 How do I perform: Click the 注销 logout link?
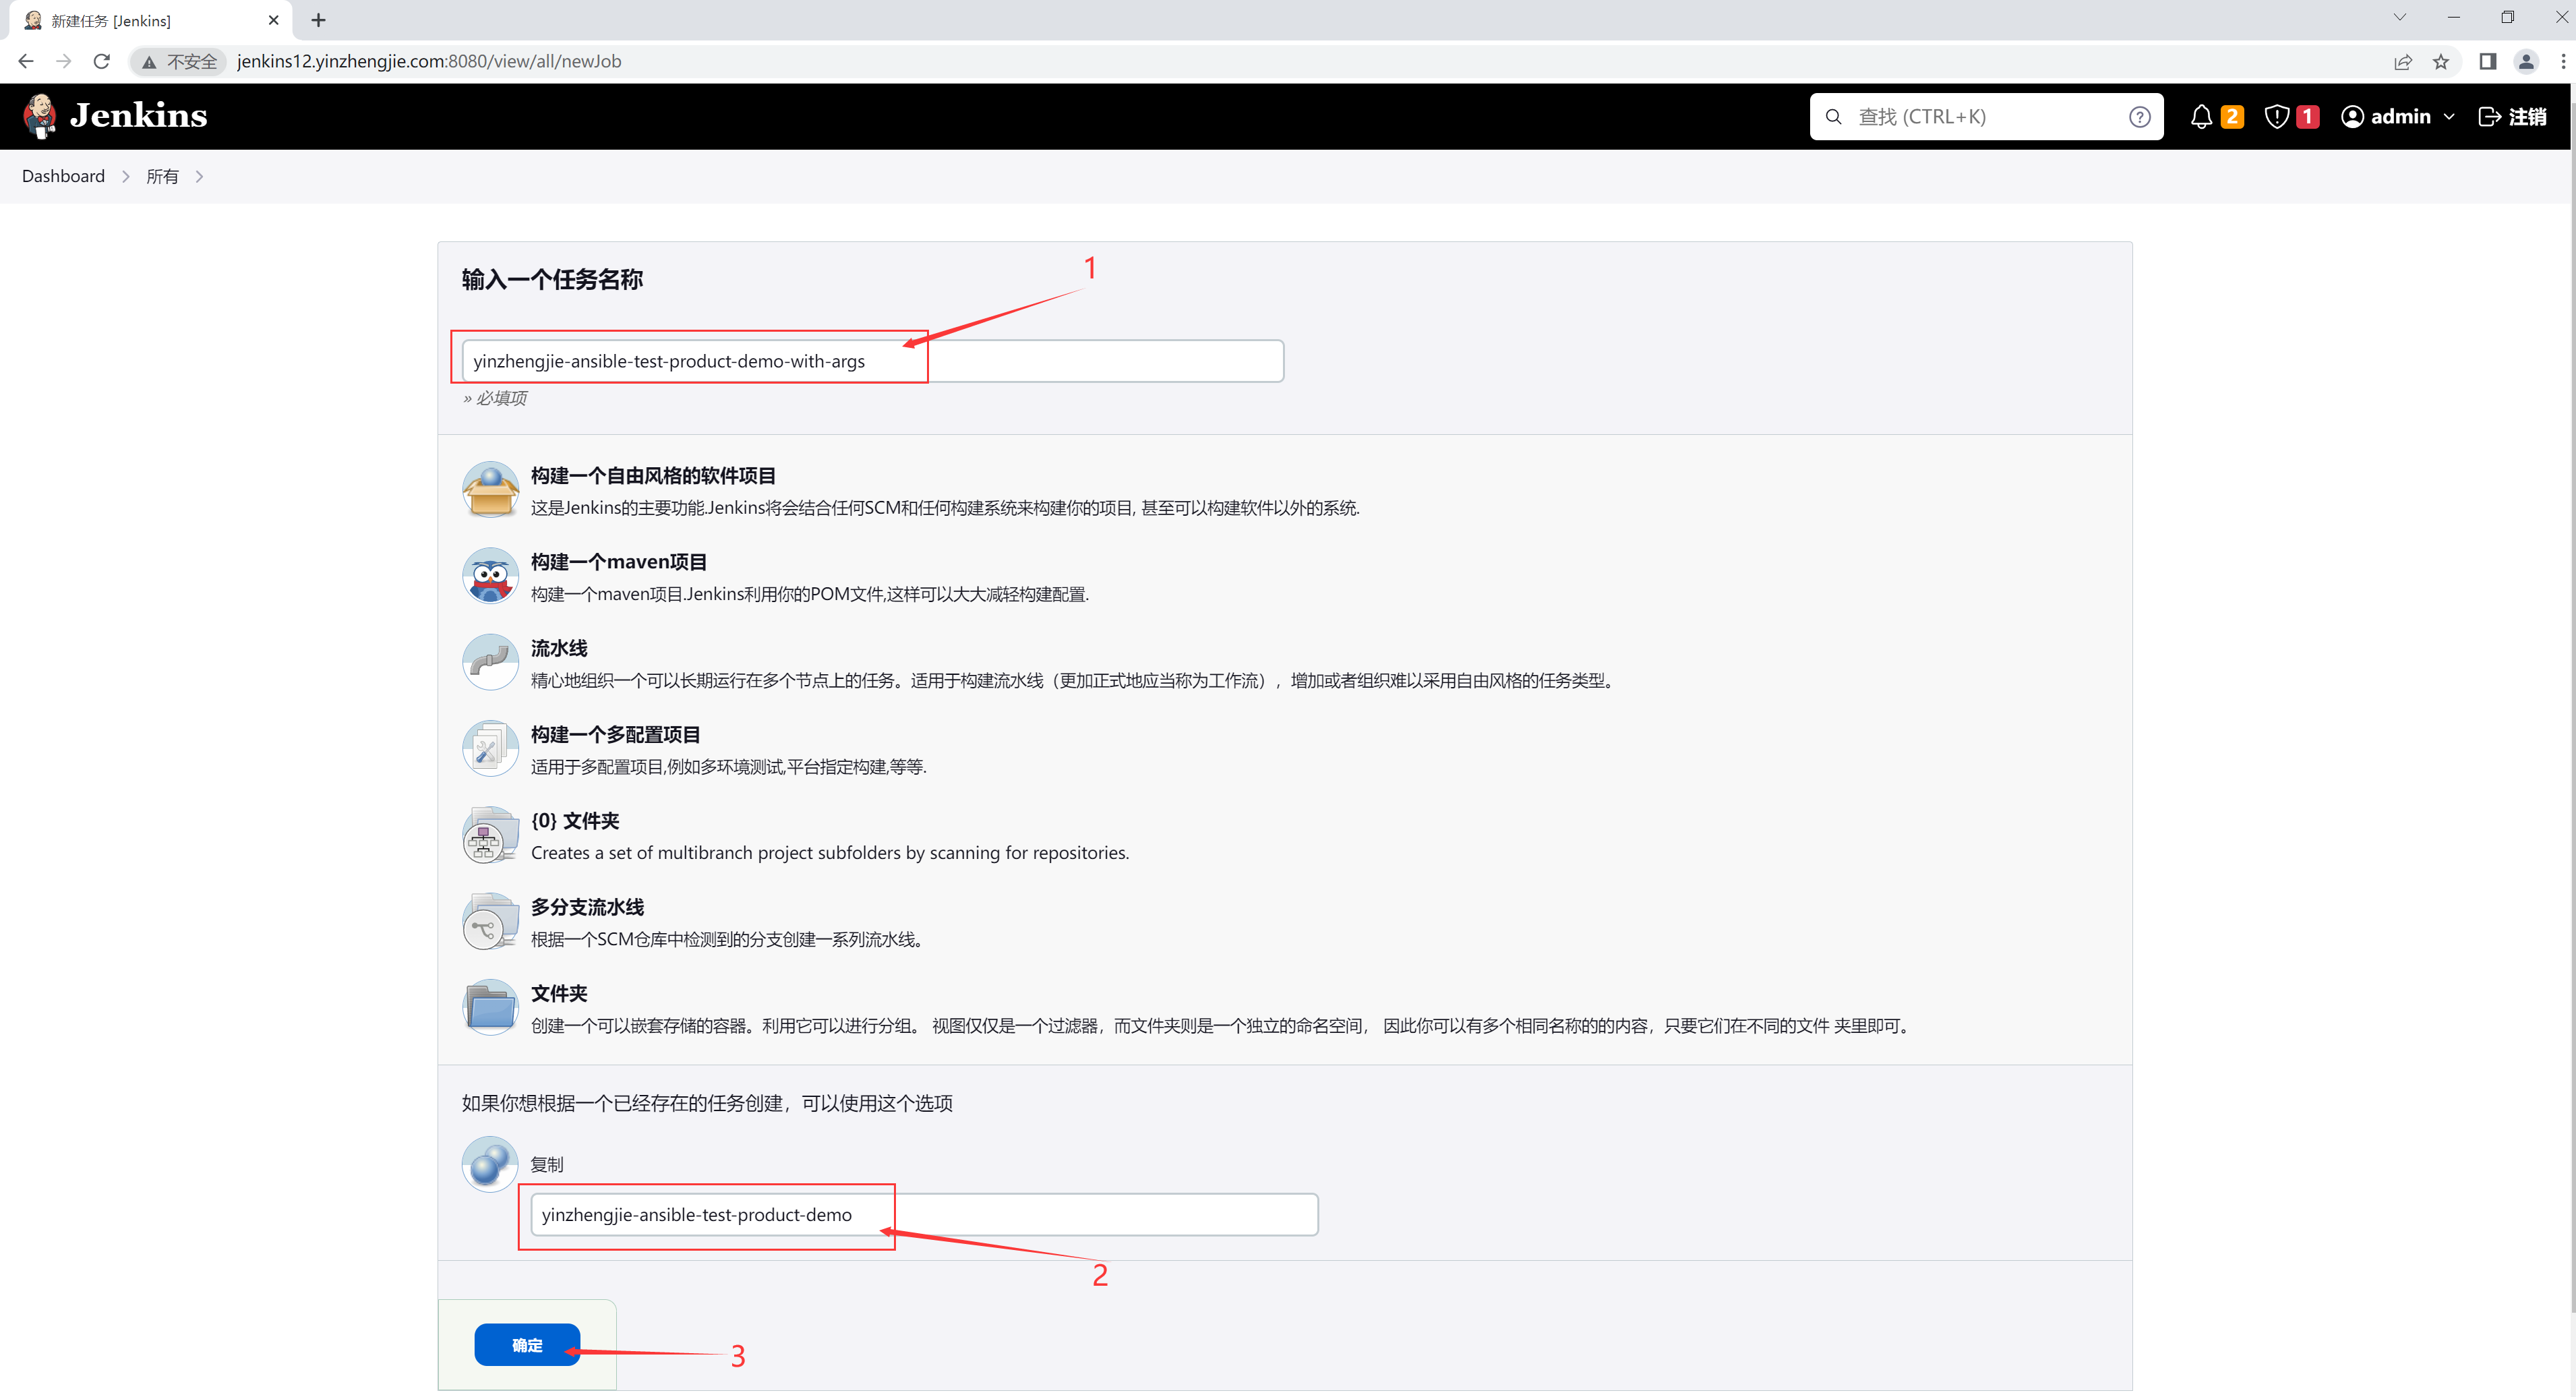coord(2512,117)
